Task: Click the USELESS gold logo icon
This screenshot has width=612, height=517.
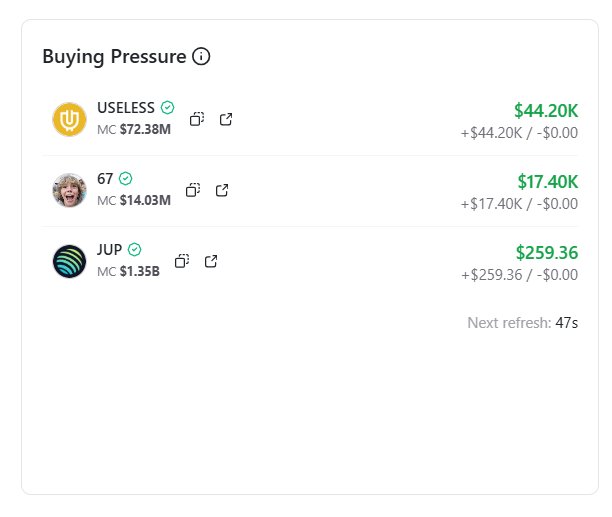Action: [x=69, y=120]
